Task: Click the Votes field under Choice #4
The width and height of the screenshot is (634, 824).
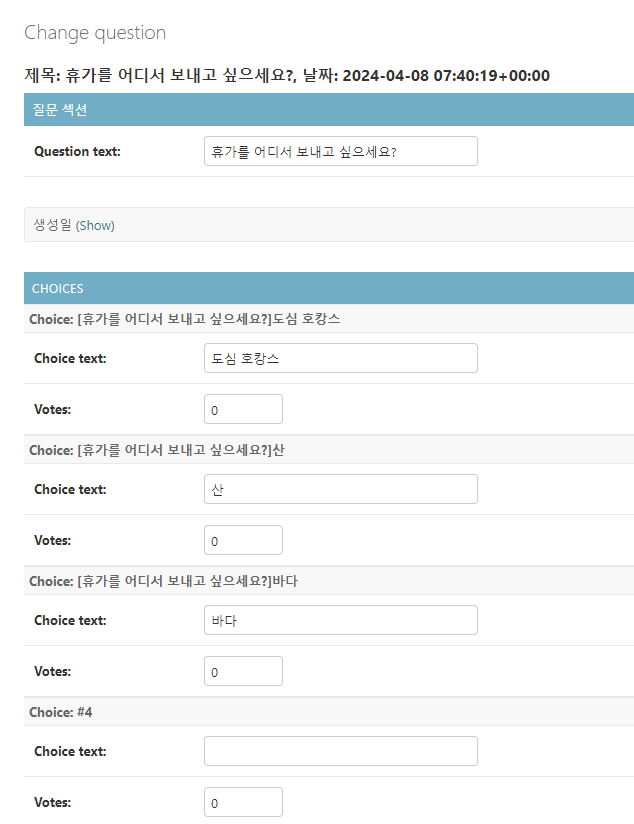Action: click(243, 802)
